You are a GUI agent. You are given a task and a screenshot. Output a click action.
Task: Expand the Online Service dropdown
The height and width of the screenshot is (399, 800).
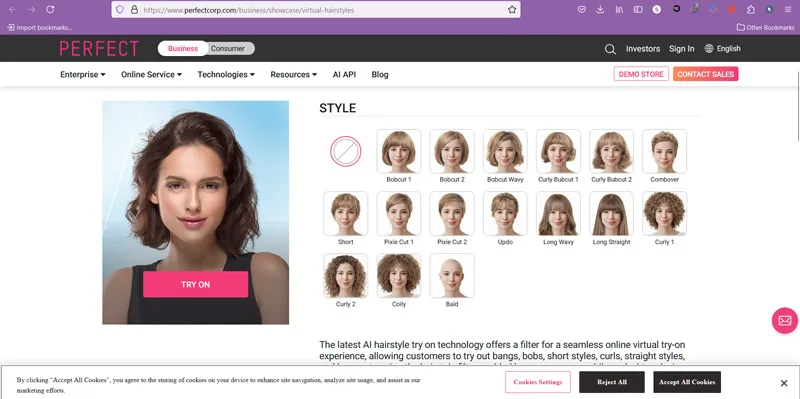[152, 74]
